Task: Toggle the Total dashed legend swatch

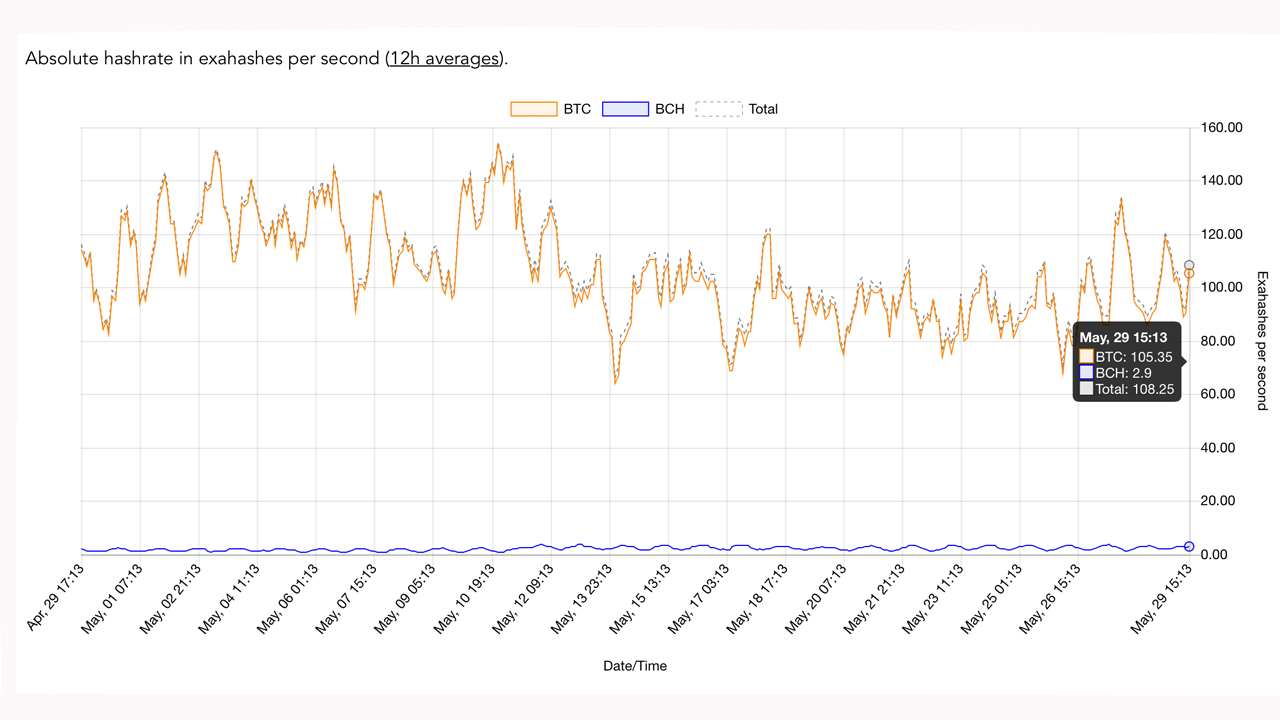Action: coord(718,109)
